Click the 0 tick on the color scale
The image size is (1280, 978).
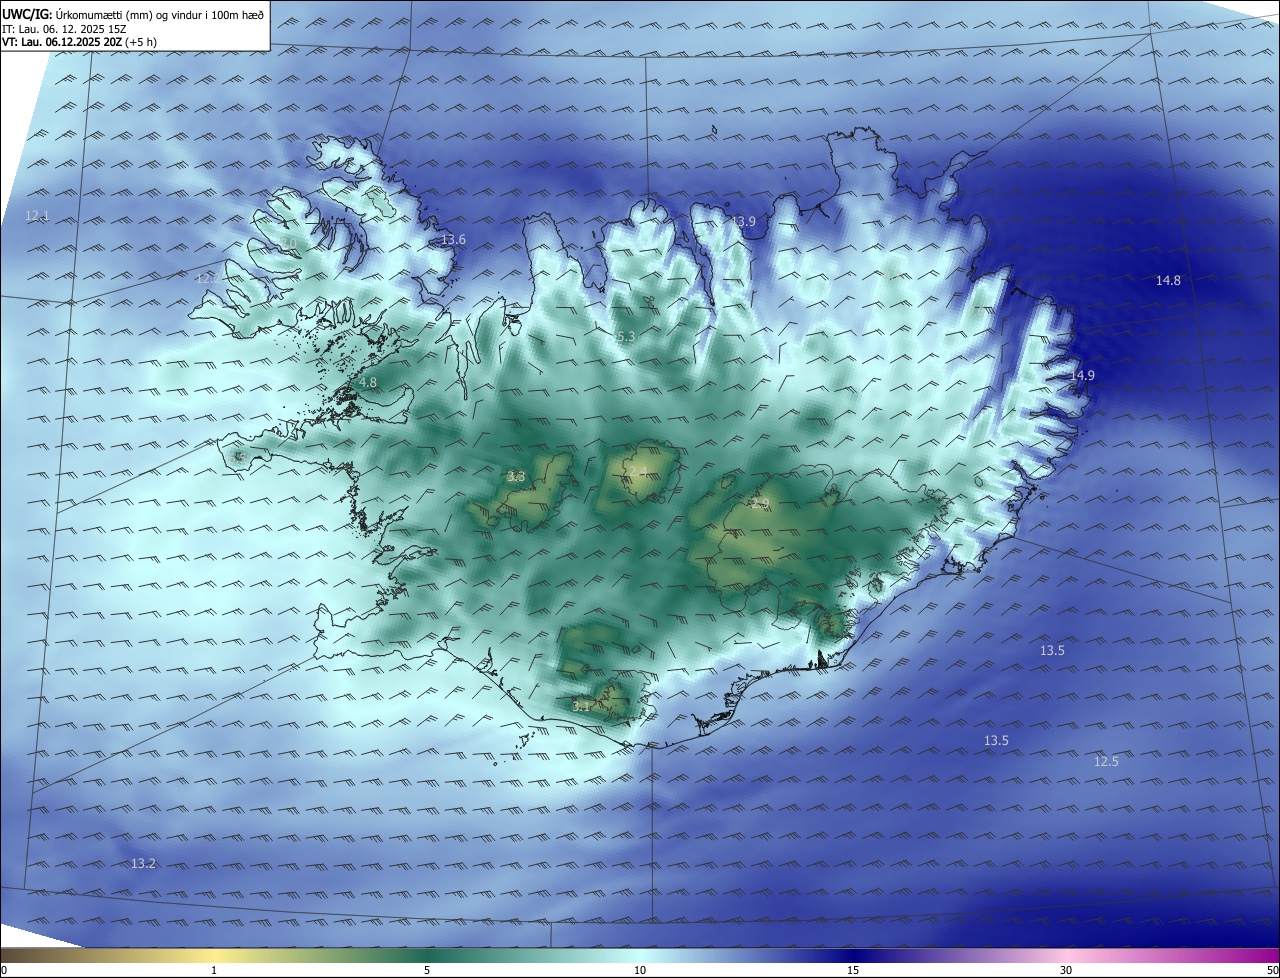4,971
